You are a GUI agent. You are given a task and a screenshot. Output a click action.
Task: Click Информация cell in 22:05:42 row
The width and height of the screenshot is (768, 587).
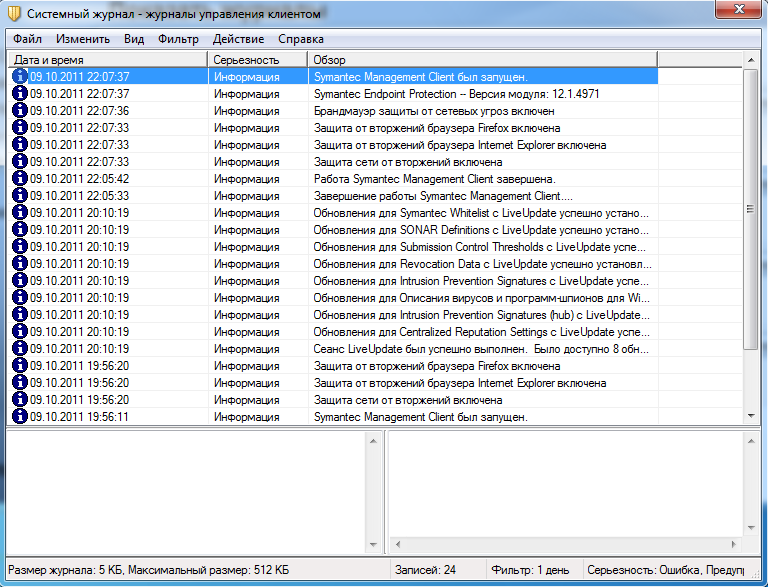tap(246, 179)
